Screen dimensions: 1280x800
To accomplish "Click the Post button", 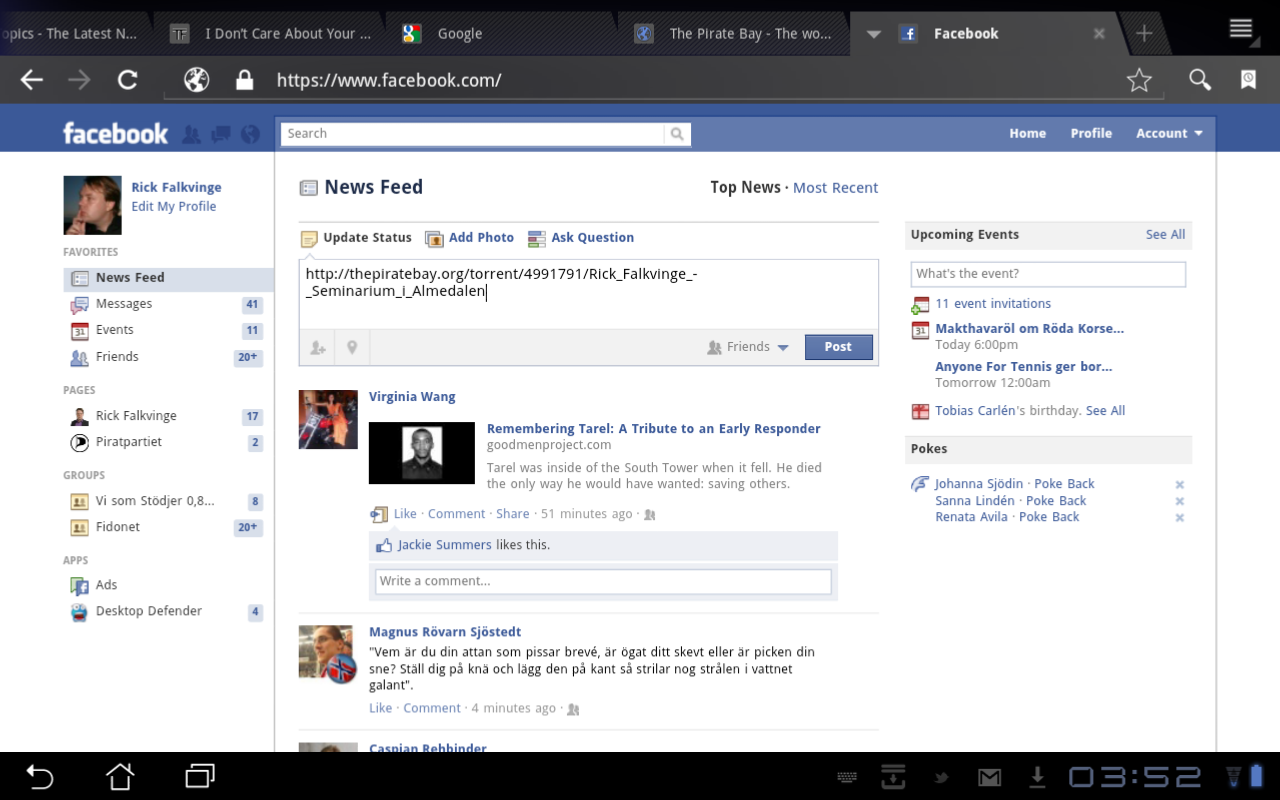I will pyautogui.click(x=838, y=347).
